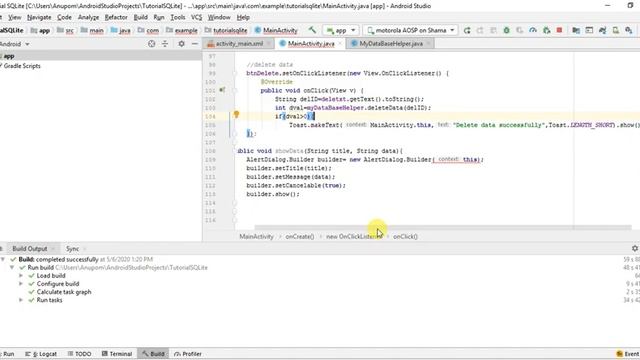Click the yellow lightbulb on line 104
Image resolution: width=640 pixels, height=360 pixels.
[x=236, y=115]
